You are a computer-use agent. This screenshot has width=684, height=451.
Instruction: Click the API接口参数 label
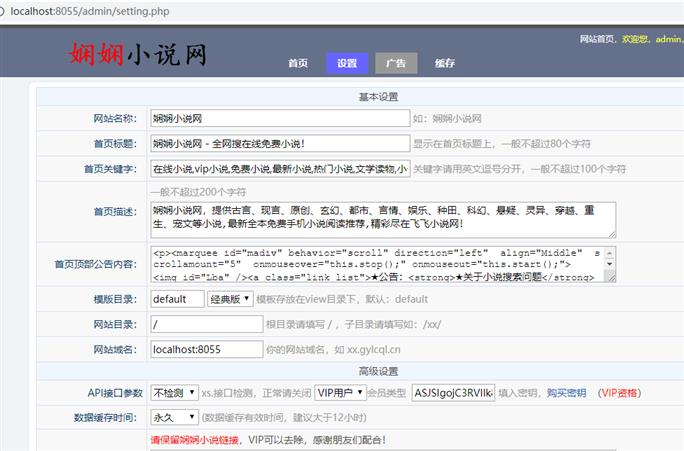coord(115,393)
